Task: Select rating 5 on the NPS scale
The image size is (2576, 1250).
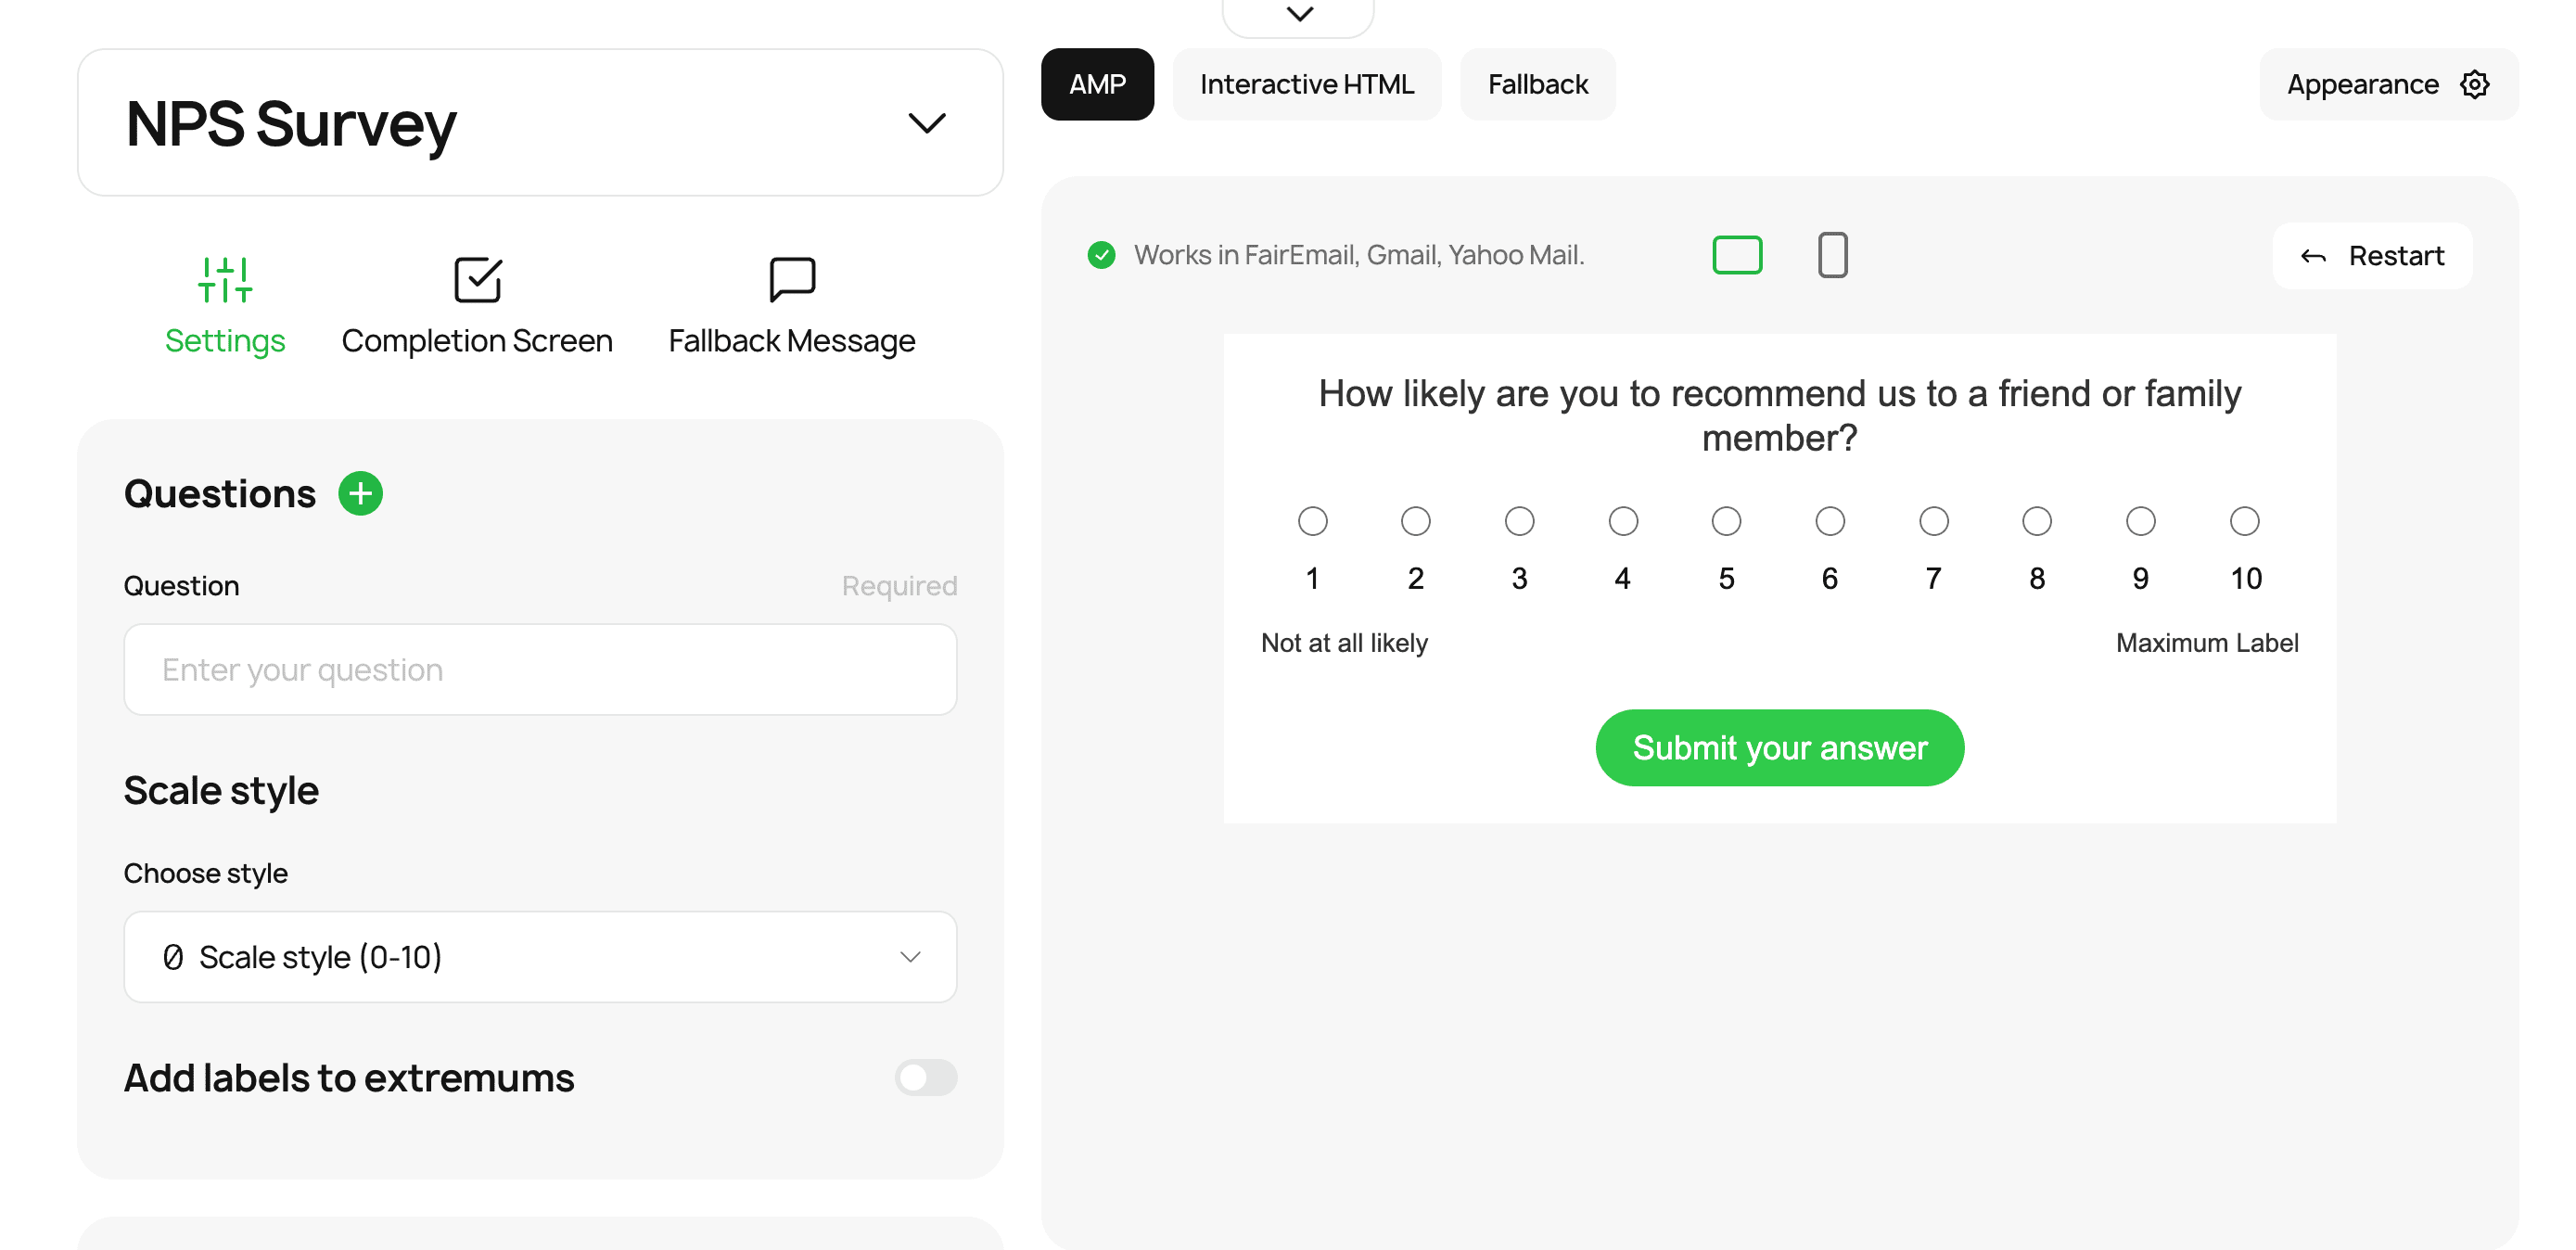Action: pos(1726,520)
